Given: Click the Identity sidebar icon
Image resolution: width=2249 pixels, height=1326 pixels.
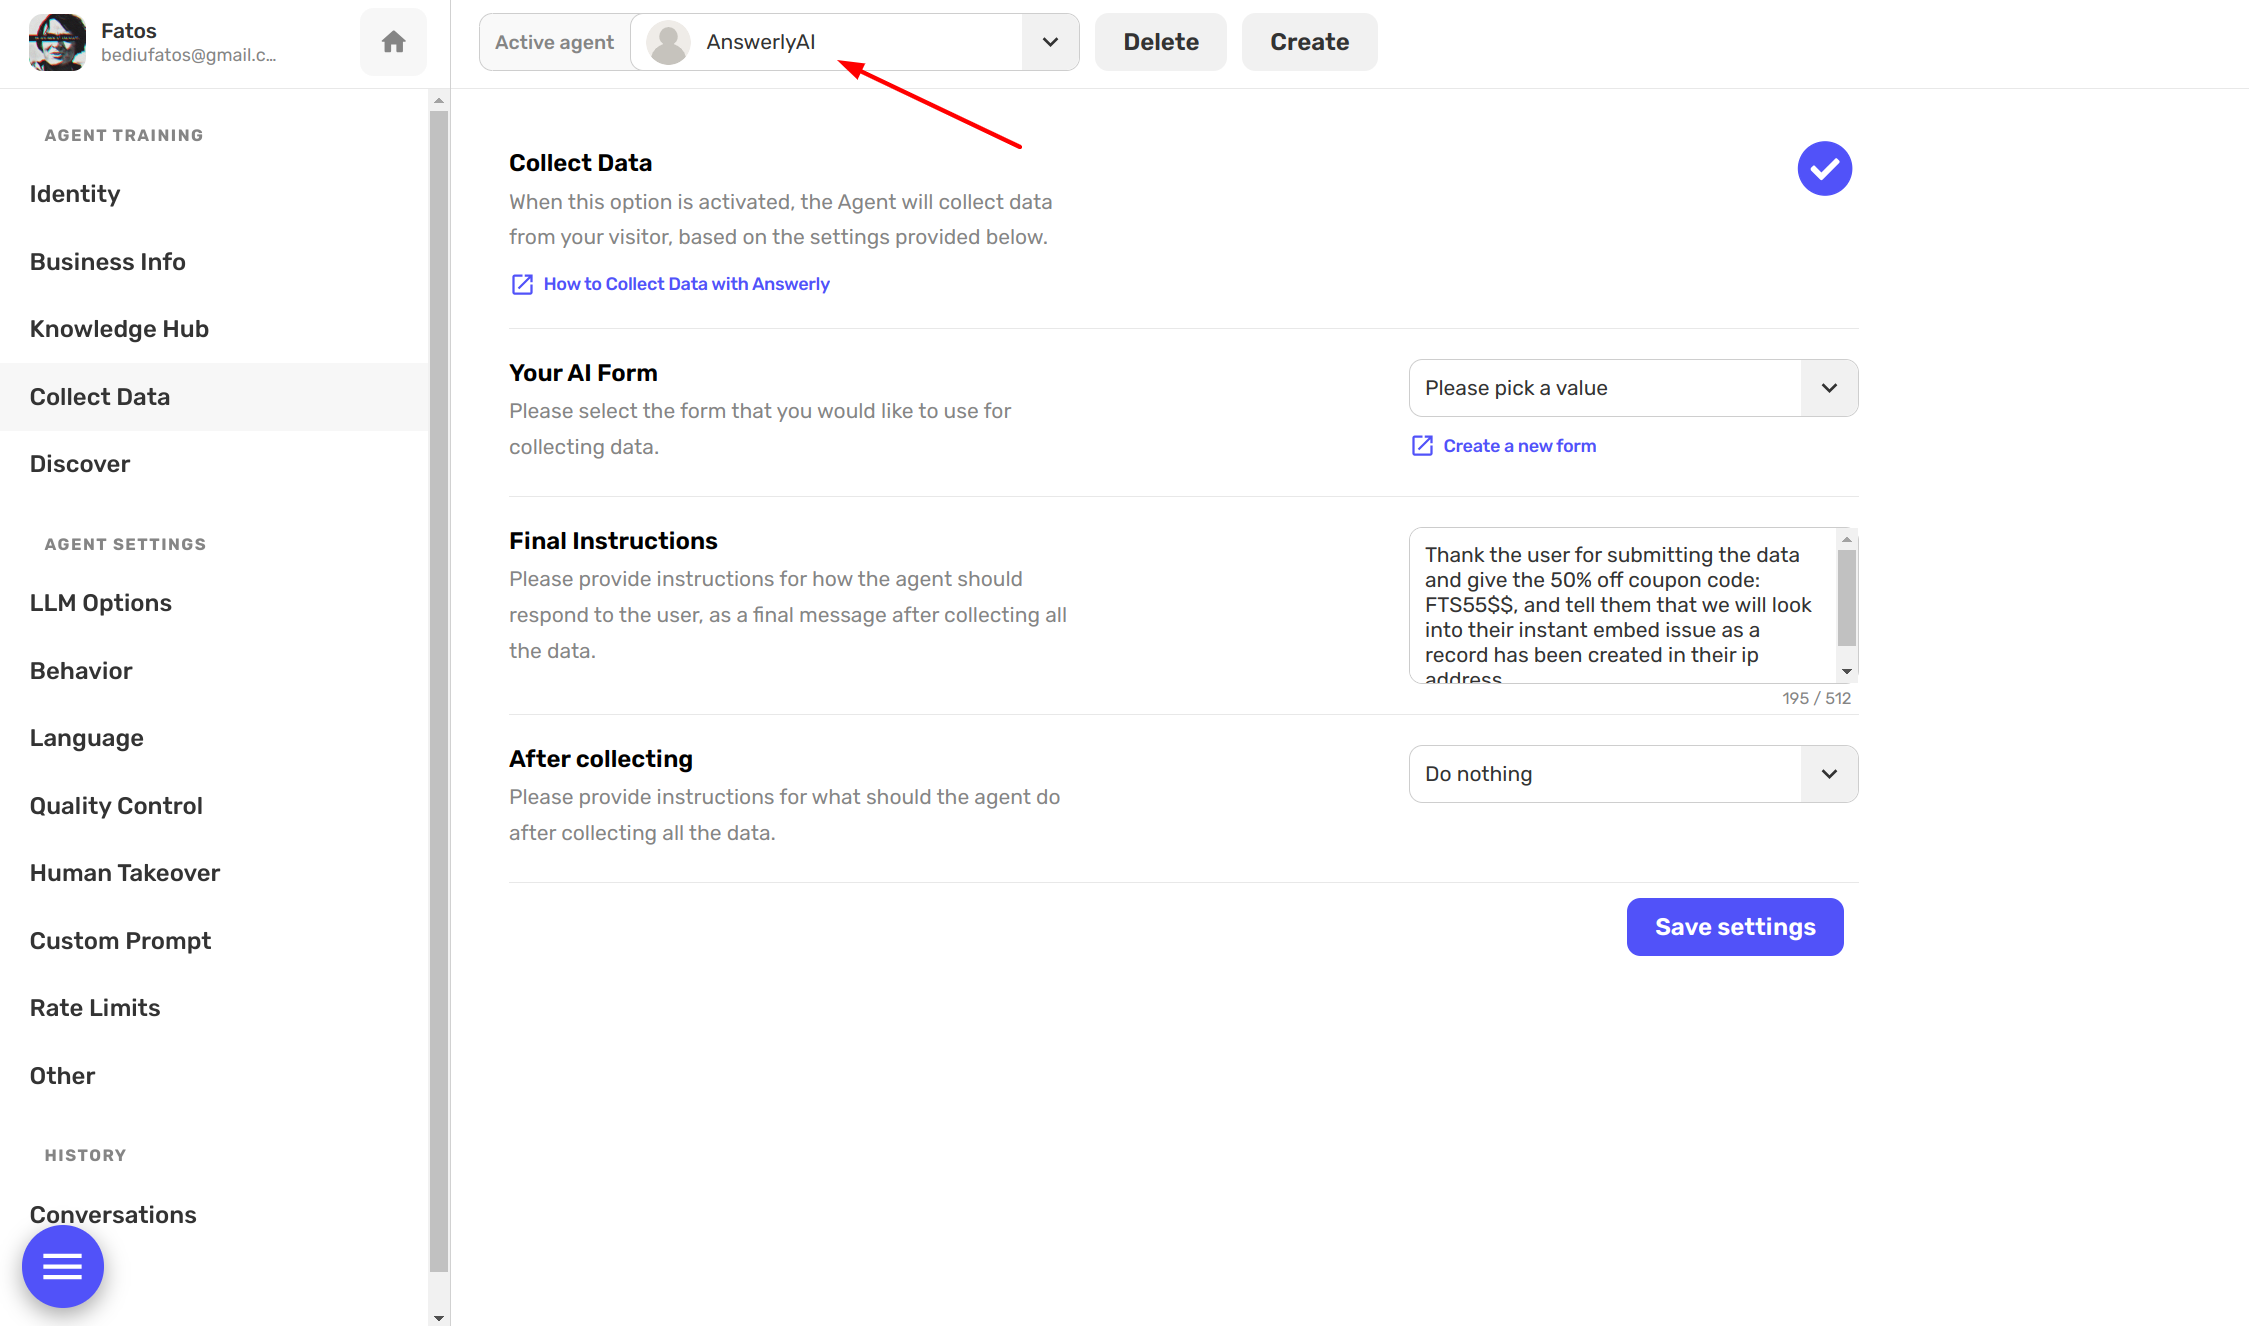Looking at the screenshot, I should point(74,193).
